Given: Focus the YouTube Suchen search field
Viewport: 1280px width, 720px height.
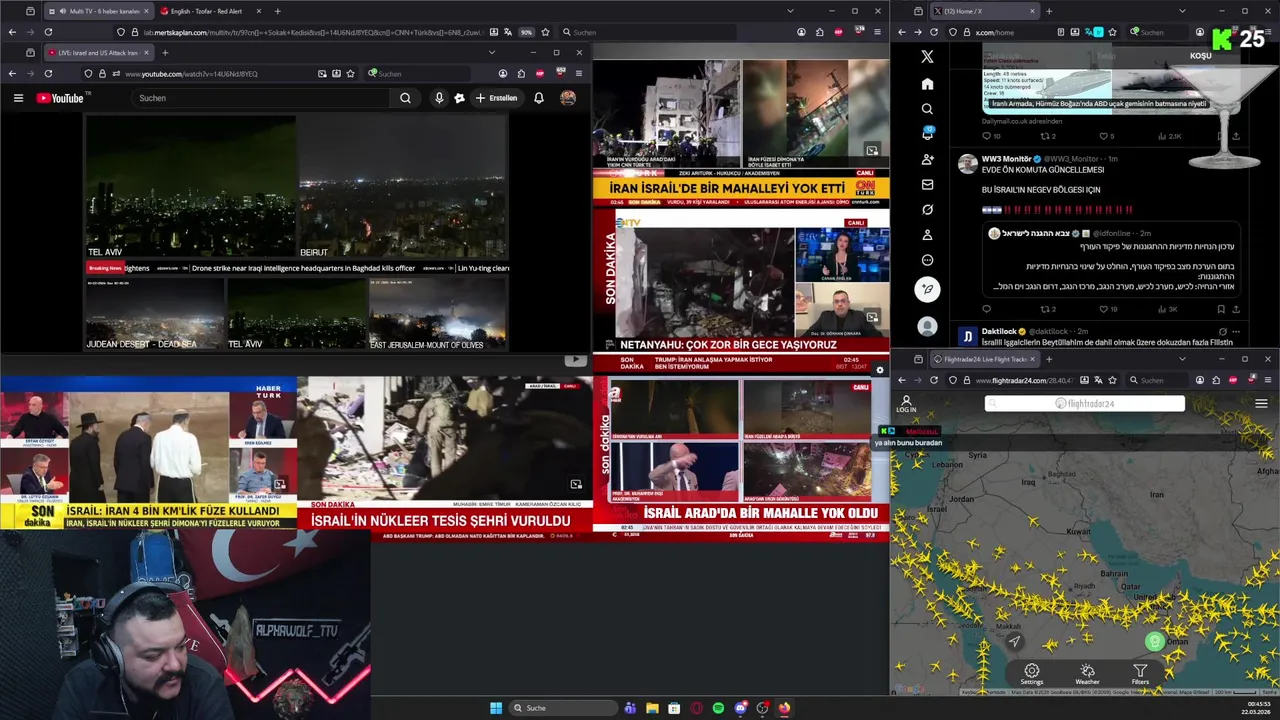Looking at the screenshot, I should (260, 98).
